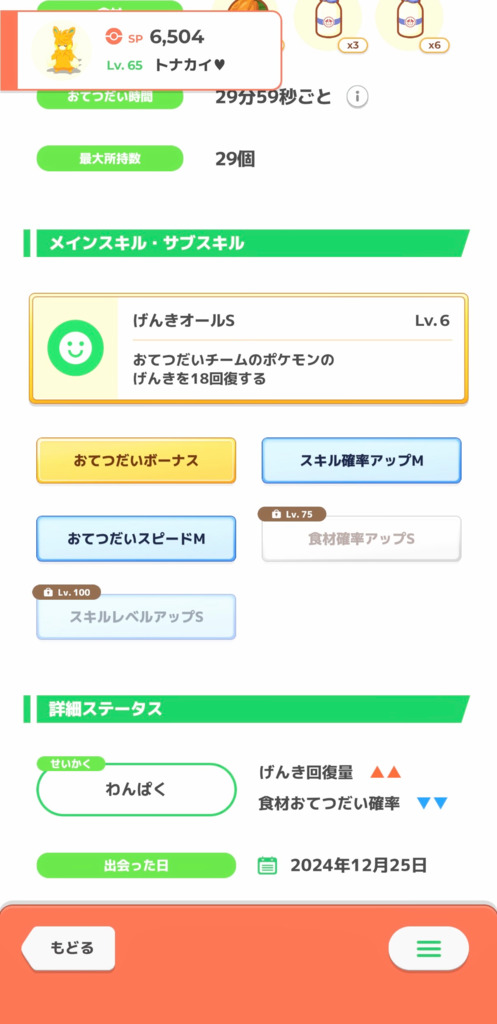497x1024 pixels.
Task: Tap the info icon beside おてつだい時間
Action: click(357, 97)
